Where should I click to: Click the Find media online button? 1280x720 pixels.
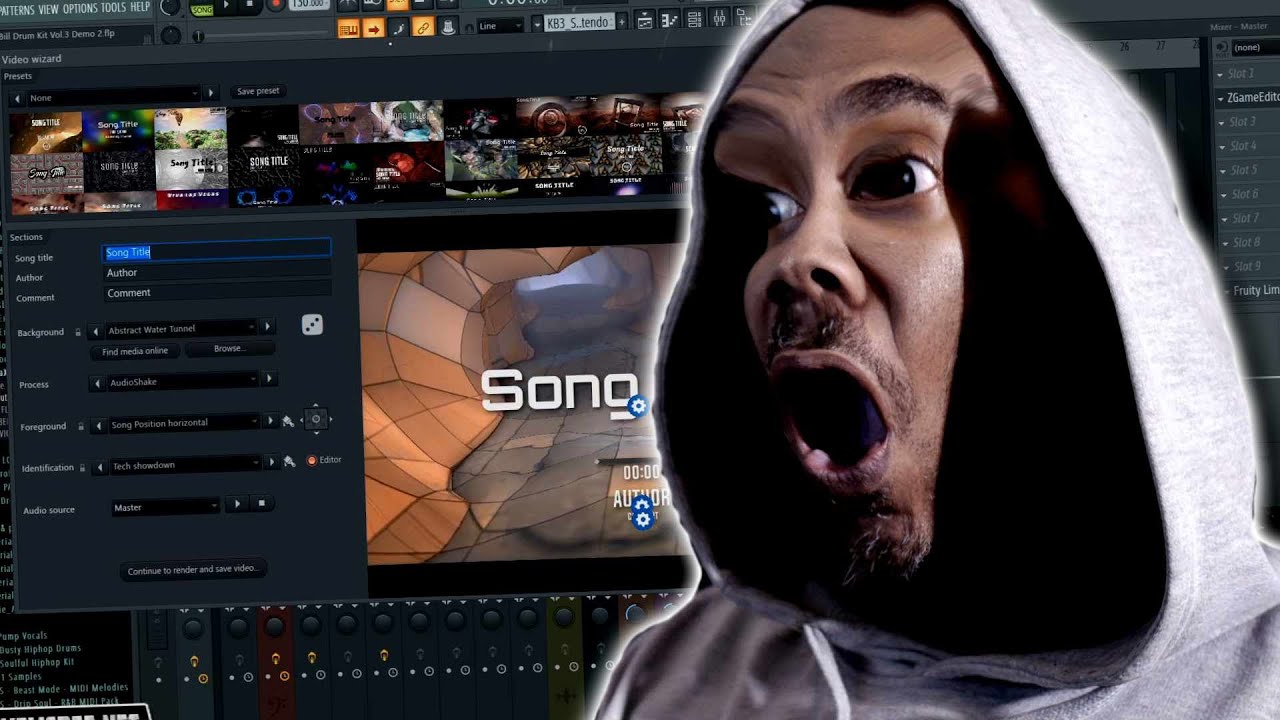136,350
